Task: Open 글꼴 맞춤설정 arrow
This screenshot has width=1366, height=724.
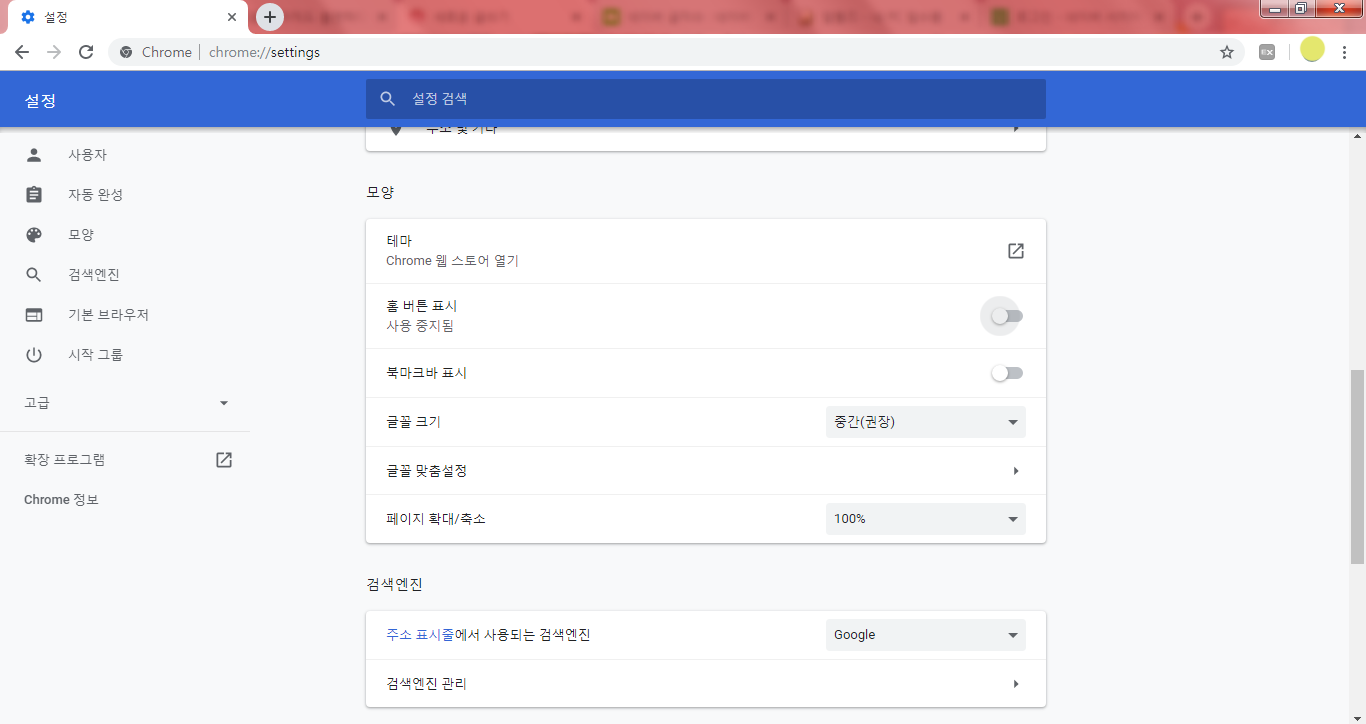Action: (1016, 471)
